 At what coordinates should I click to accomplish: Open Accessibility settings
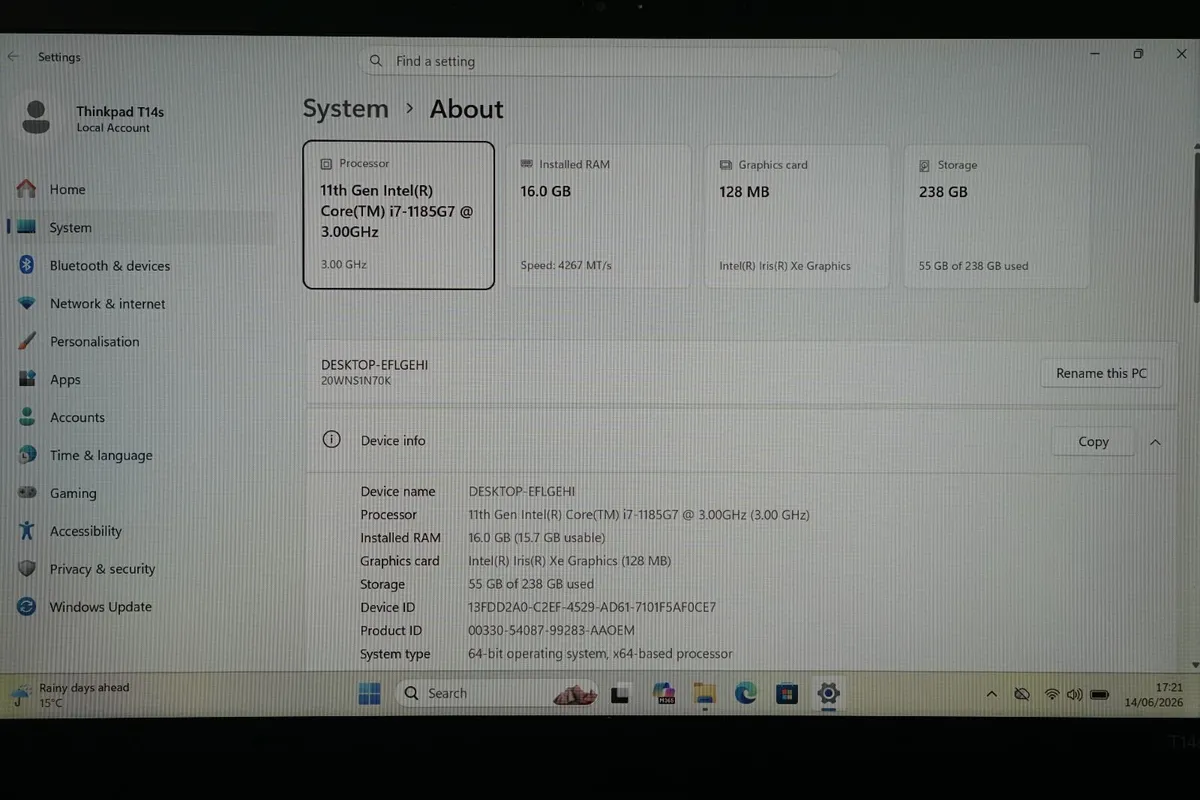point(140,531)
